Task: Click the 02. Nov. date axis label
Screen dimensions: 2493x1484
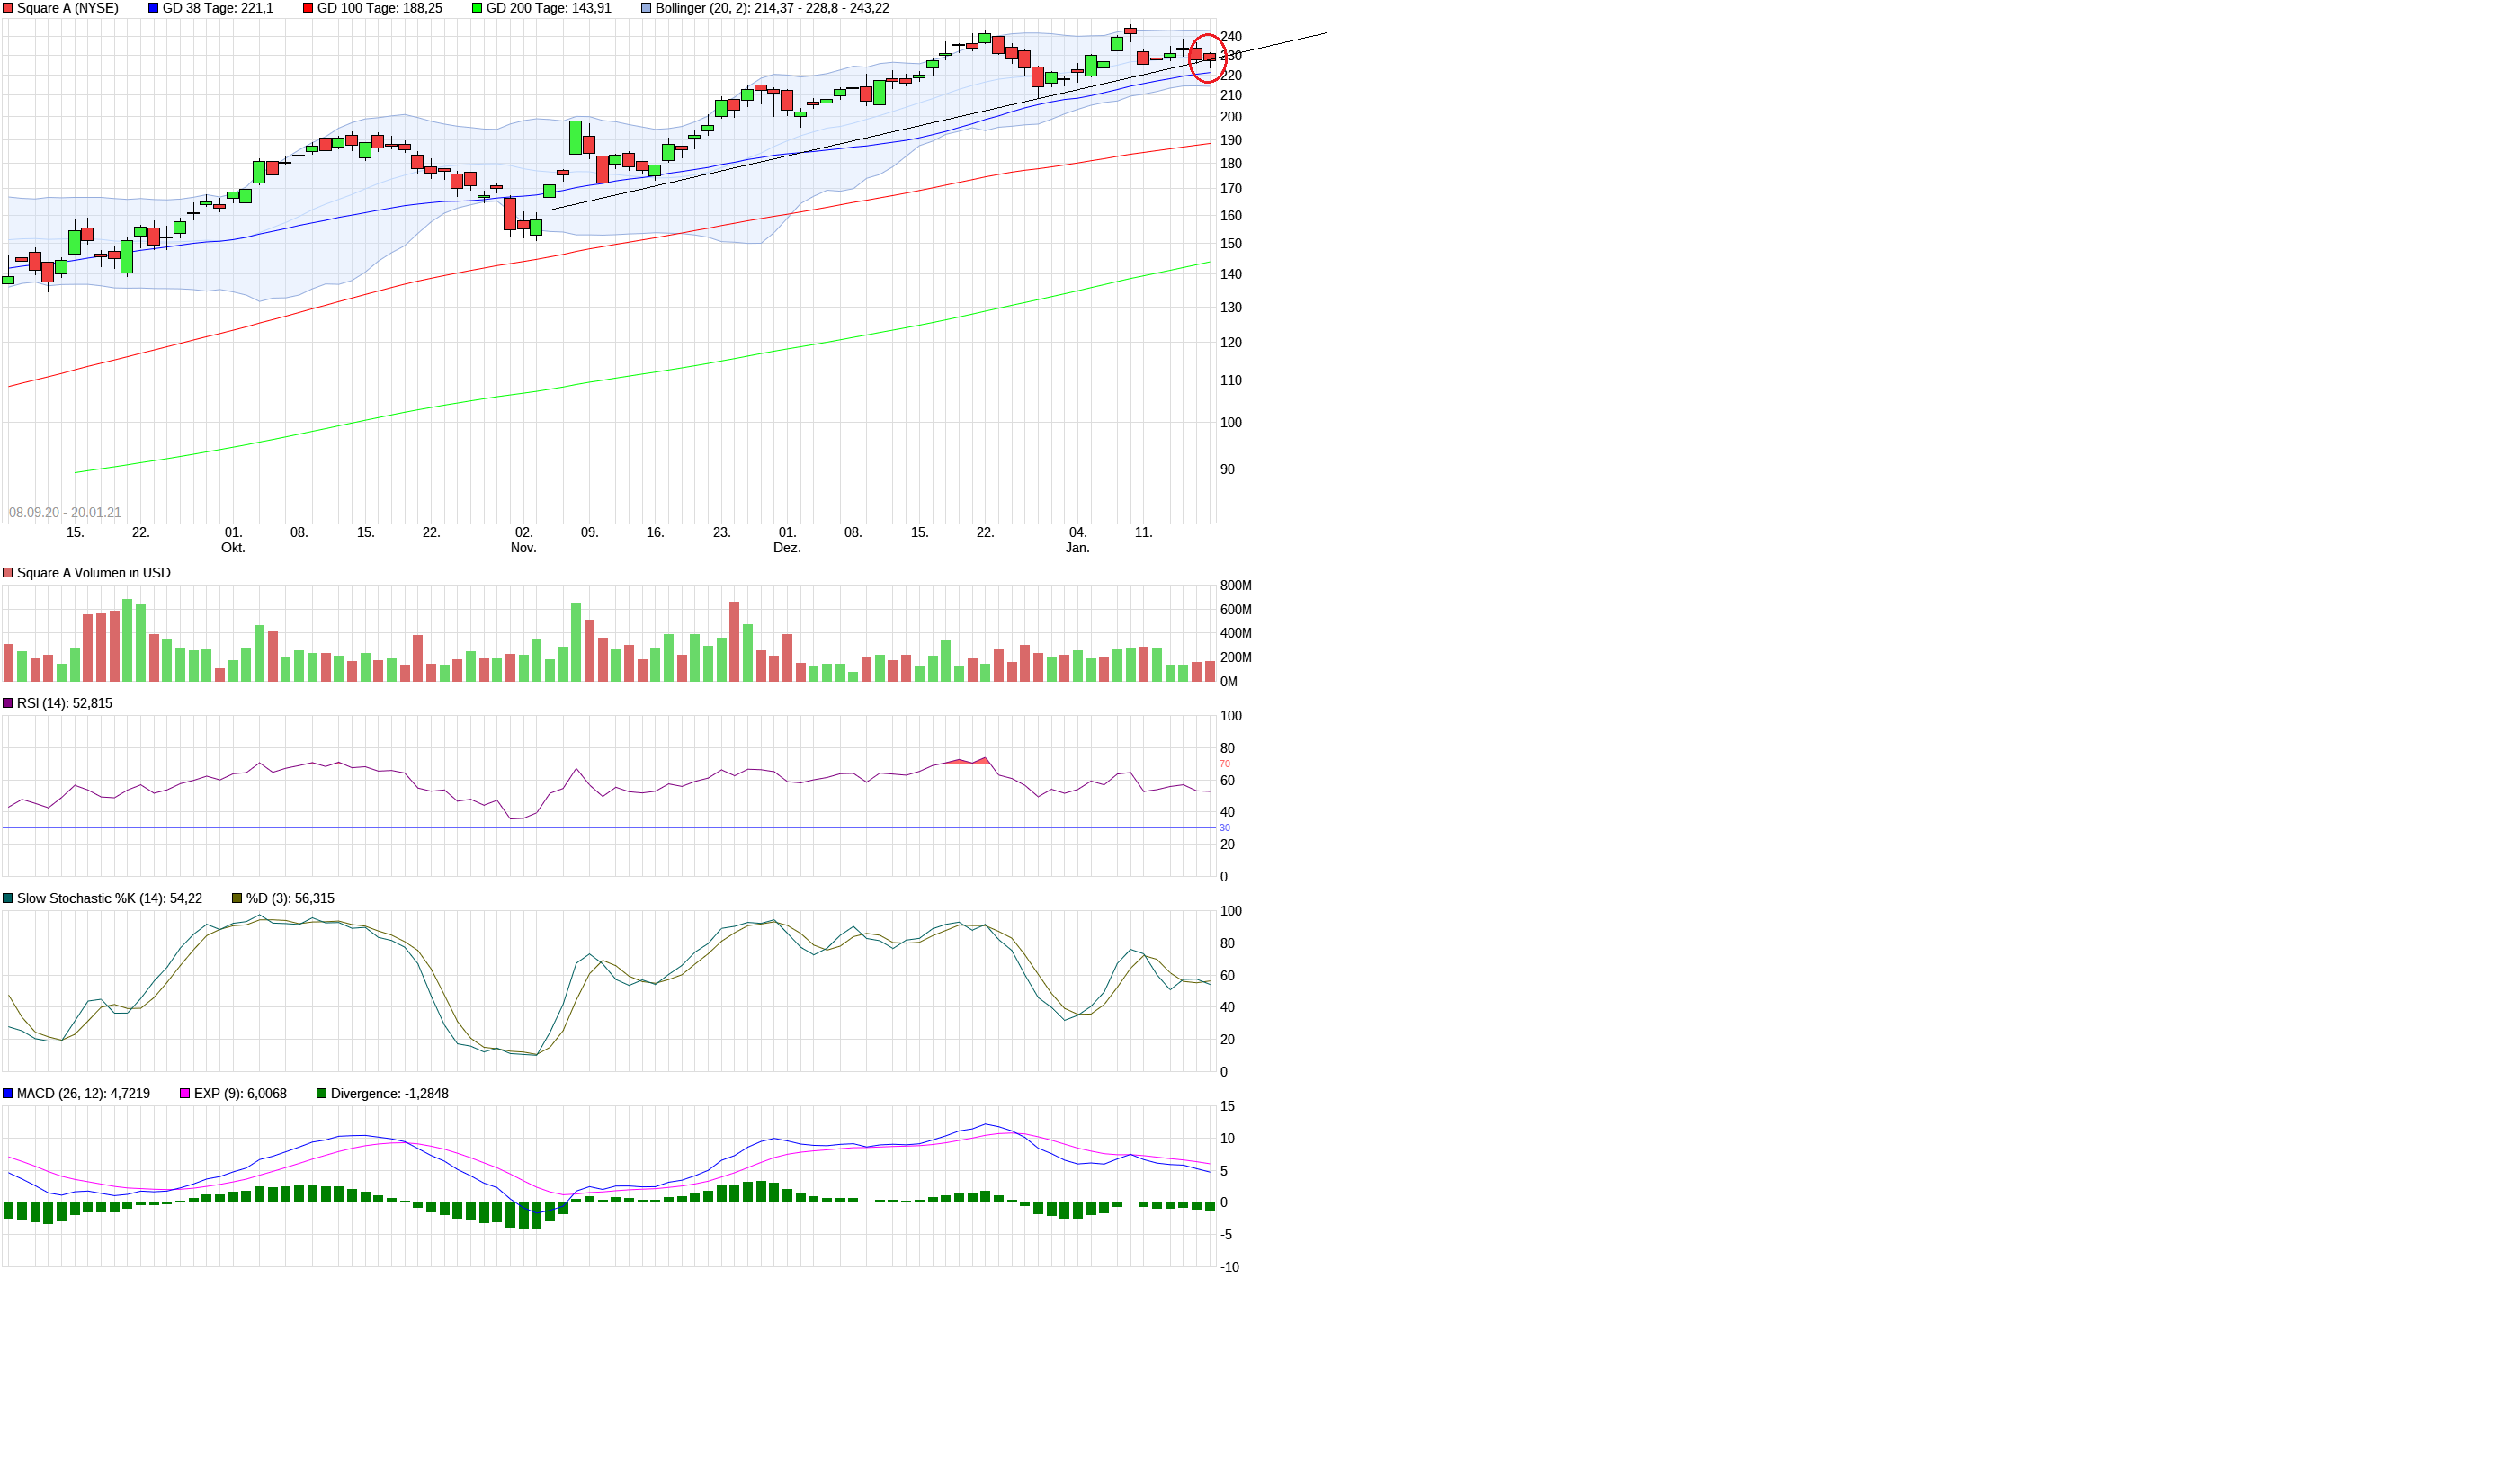Action: 523,540
